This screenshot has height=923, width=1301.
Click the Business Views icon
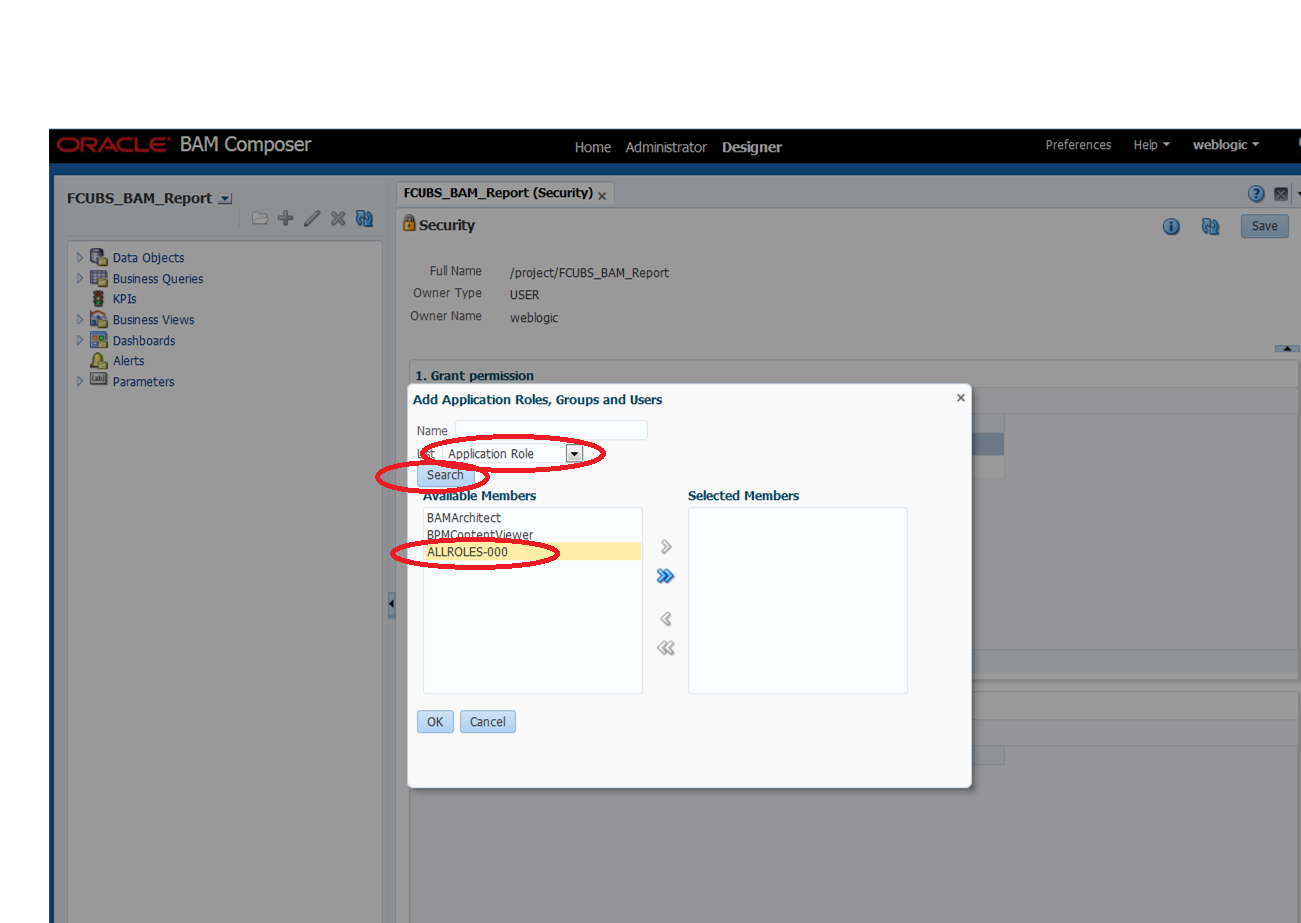click(98, 319)
